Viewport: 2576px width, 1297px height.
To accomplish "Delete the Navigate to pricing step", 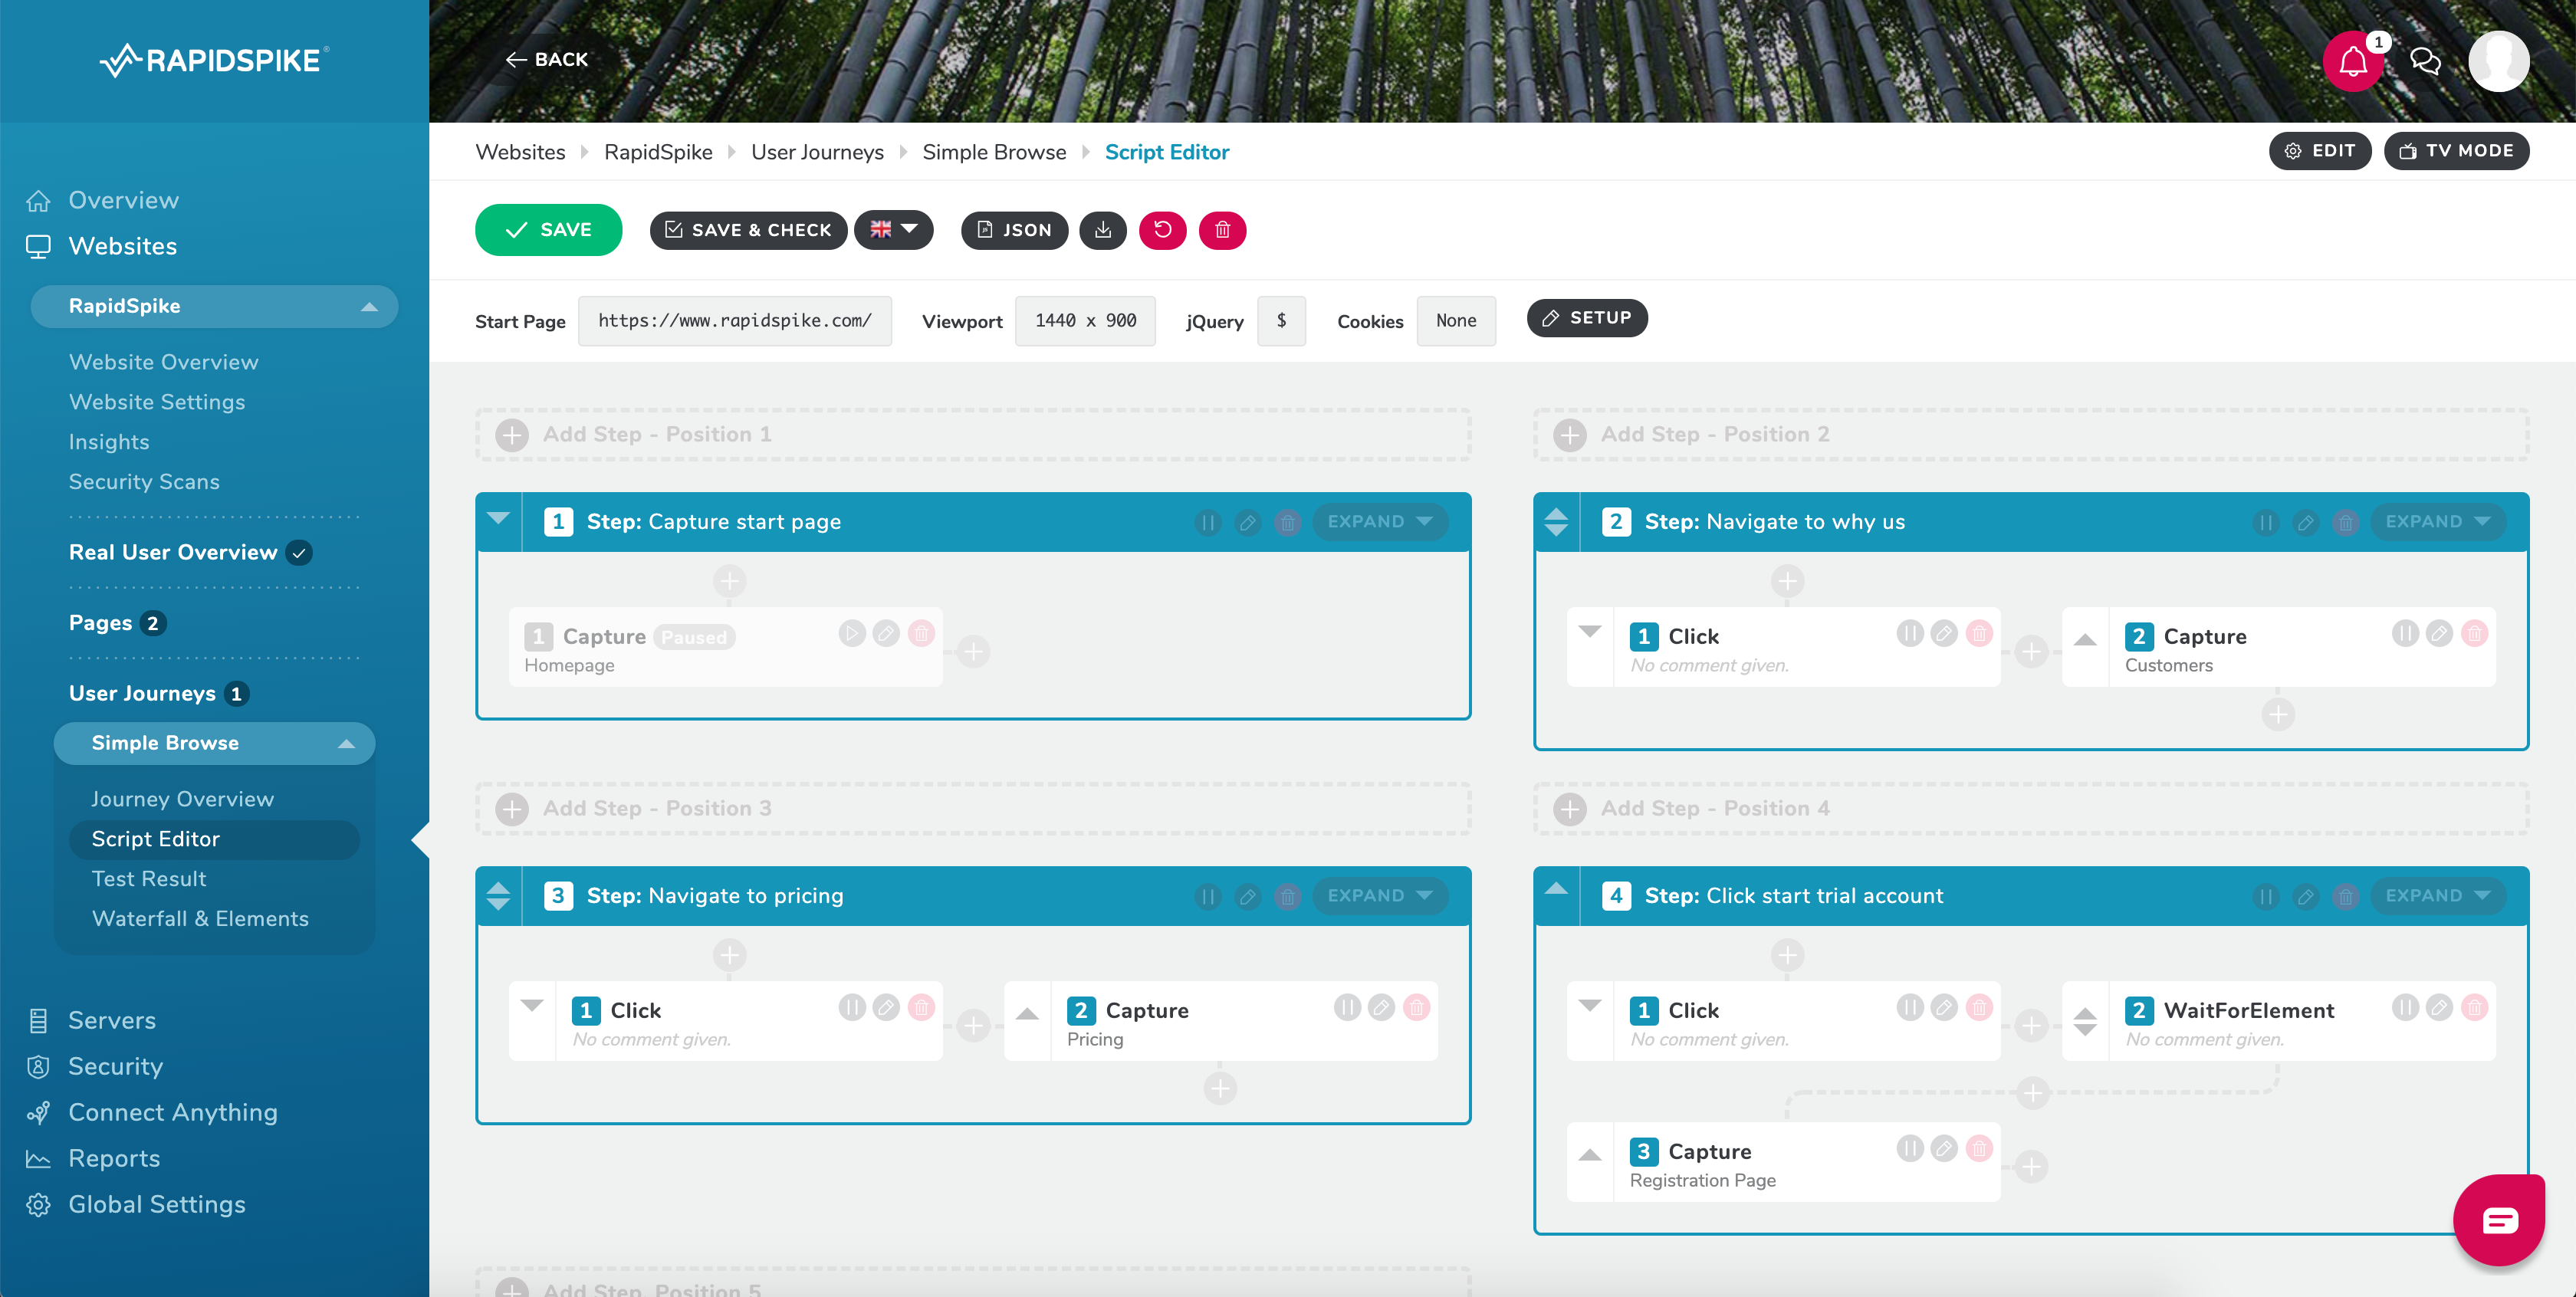I will (1287, 896).
